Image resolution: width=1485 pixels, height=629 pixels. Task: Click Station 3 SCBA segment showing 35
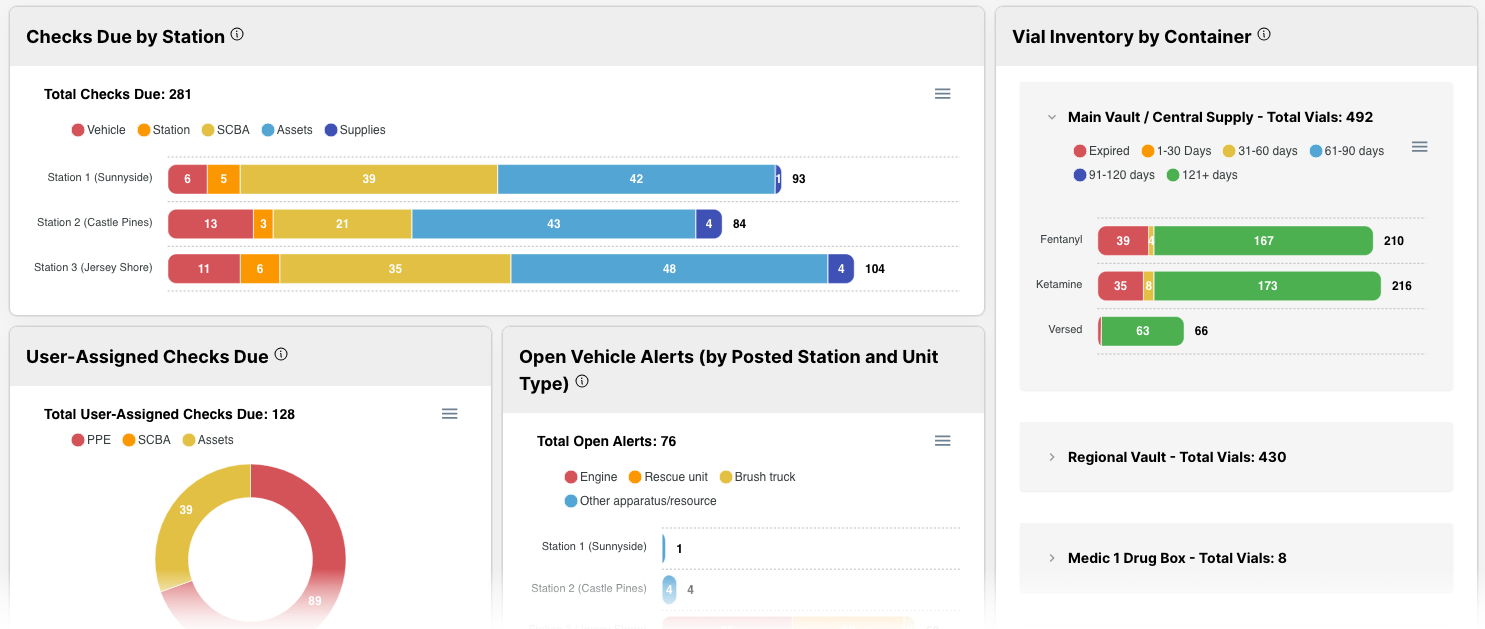tap(396, 269)
